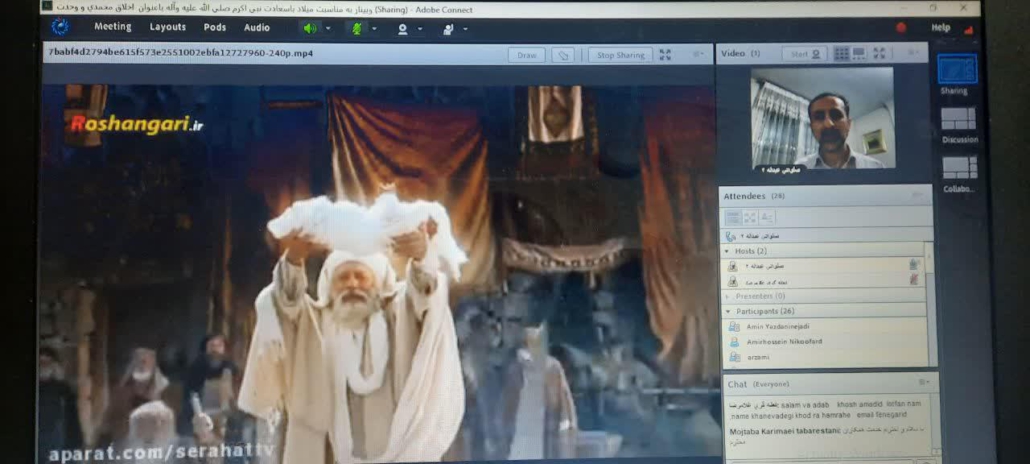1030x464 pixels.
Task: Click the Video pod title
Action: click(x=740, y=53)
